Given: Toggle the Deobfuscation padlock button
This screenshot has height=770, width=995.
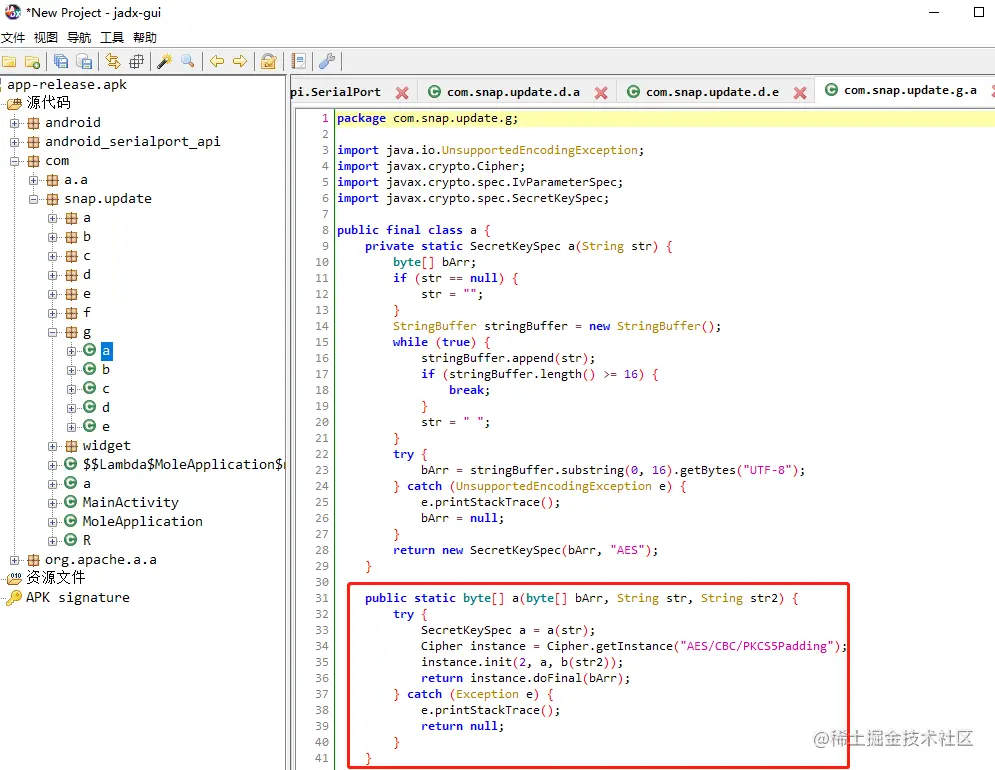Looking at the screenshot, I should (269, 61).
